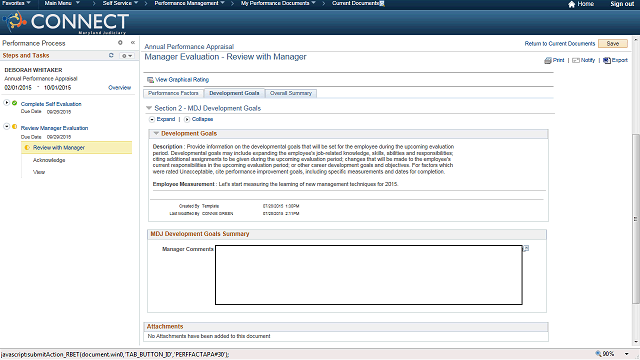Open My Performance Documents breadcrumb menu
The image size is (640, 360).
pos(278,3)
